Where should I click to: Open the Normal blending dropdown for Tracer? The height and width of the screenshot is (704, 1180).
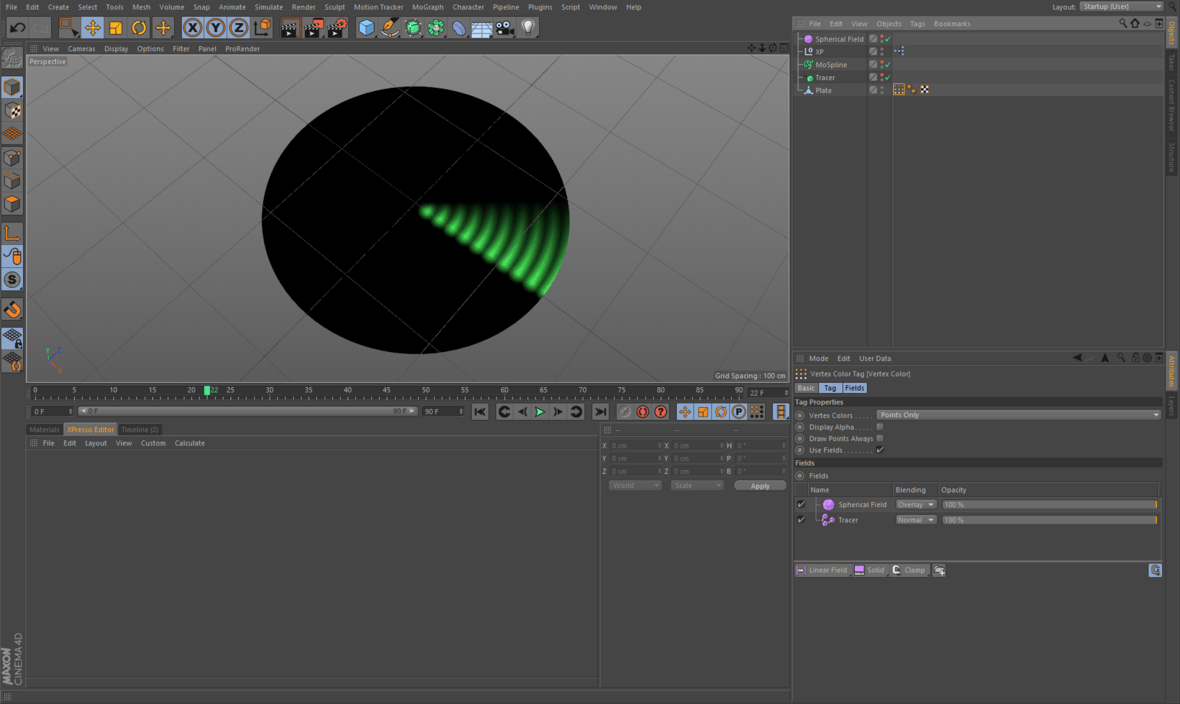(915, 519)
